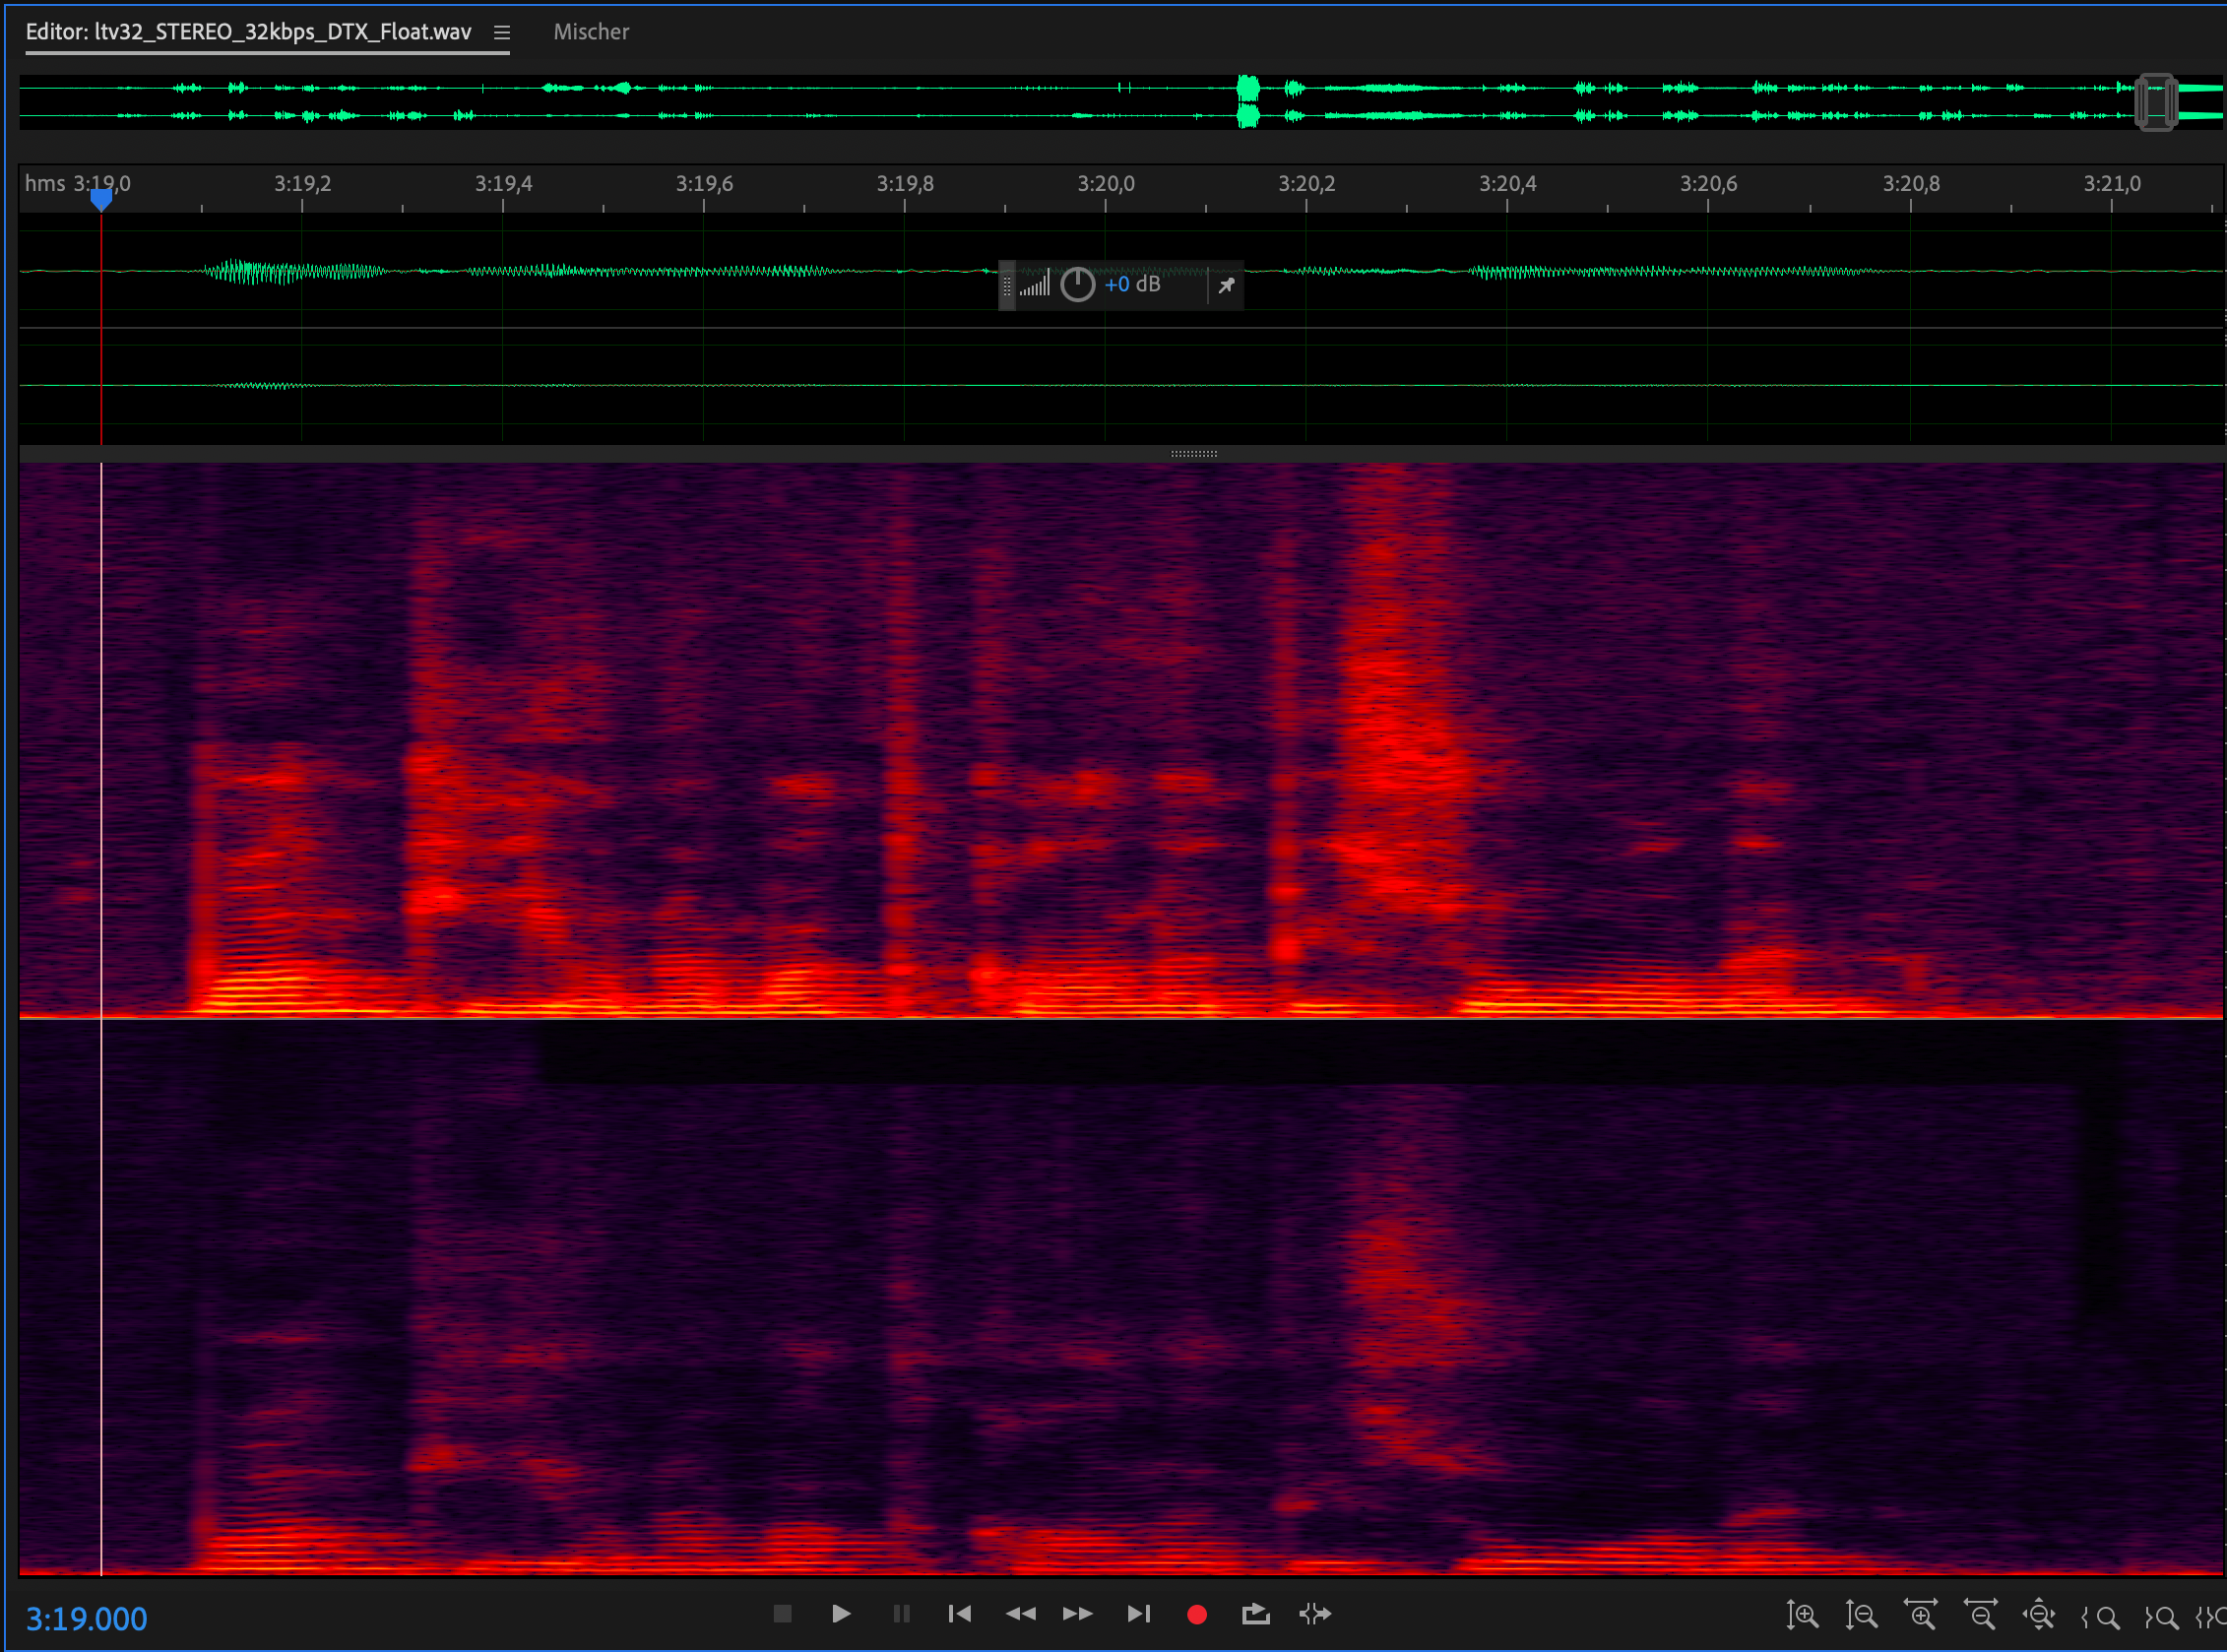This screenshot has width=2227, height=1652.
Task: Zoom to selection in-point
Action: click(2100, 1616)
